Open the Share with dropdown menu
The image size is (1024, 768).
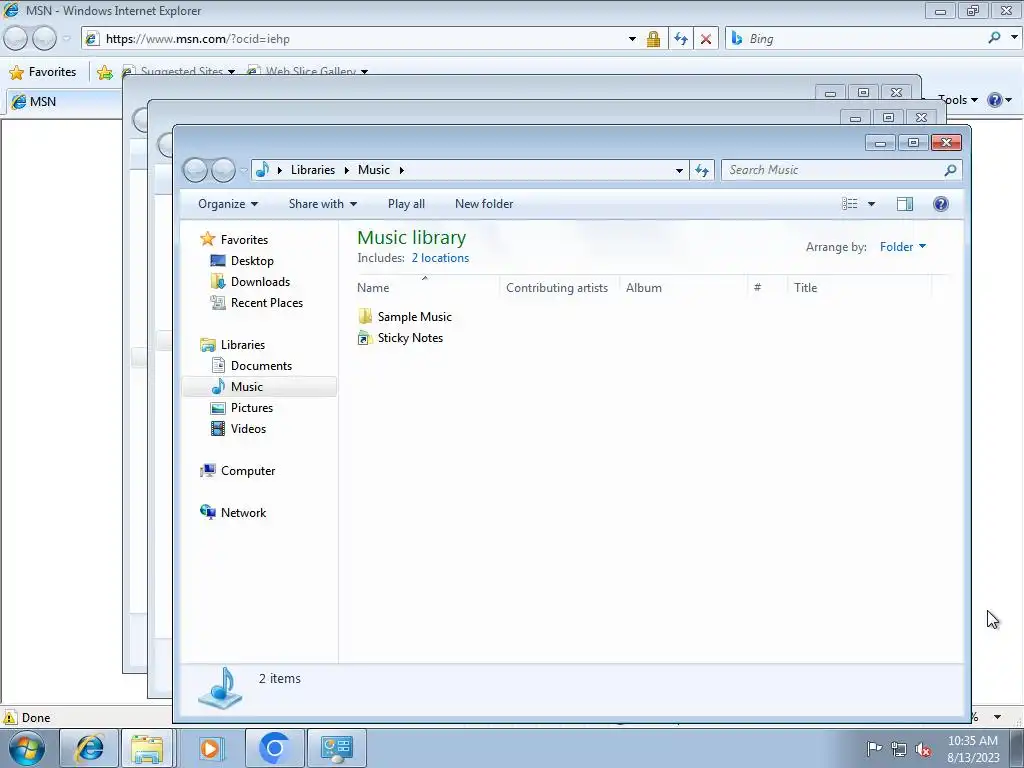click(x=323, y=204)
